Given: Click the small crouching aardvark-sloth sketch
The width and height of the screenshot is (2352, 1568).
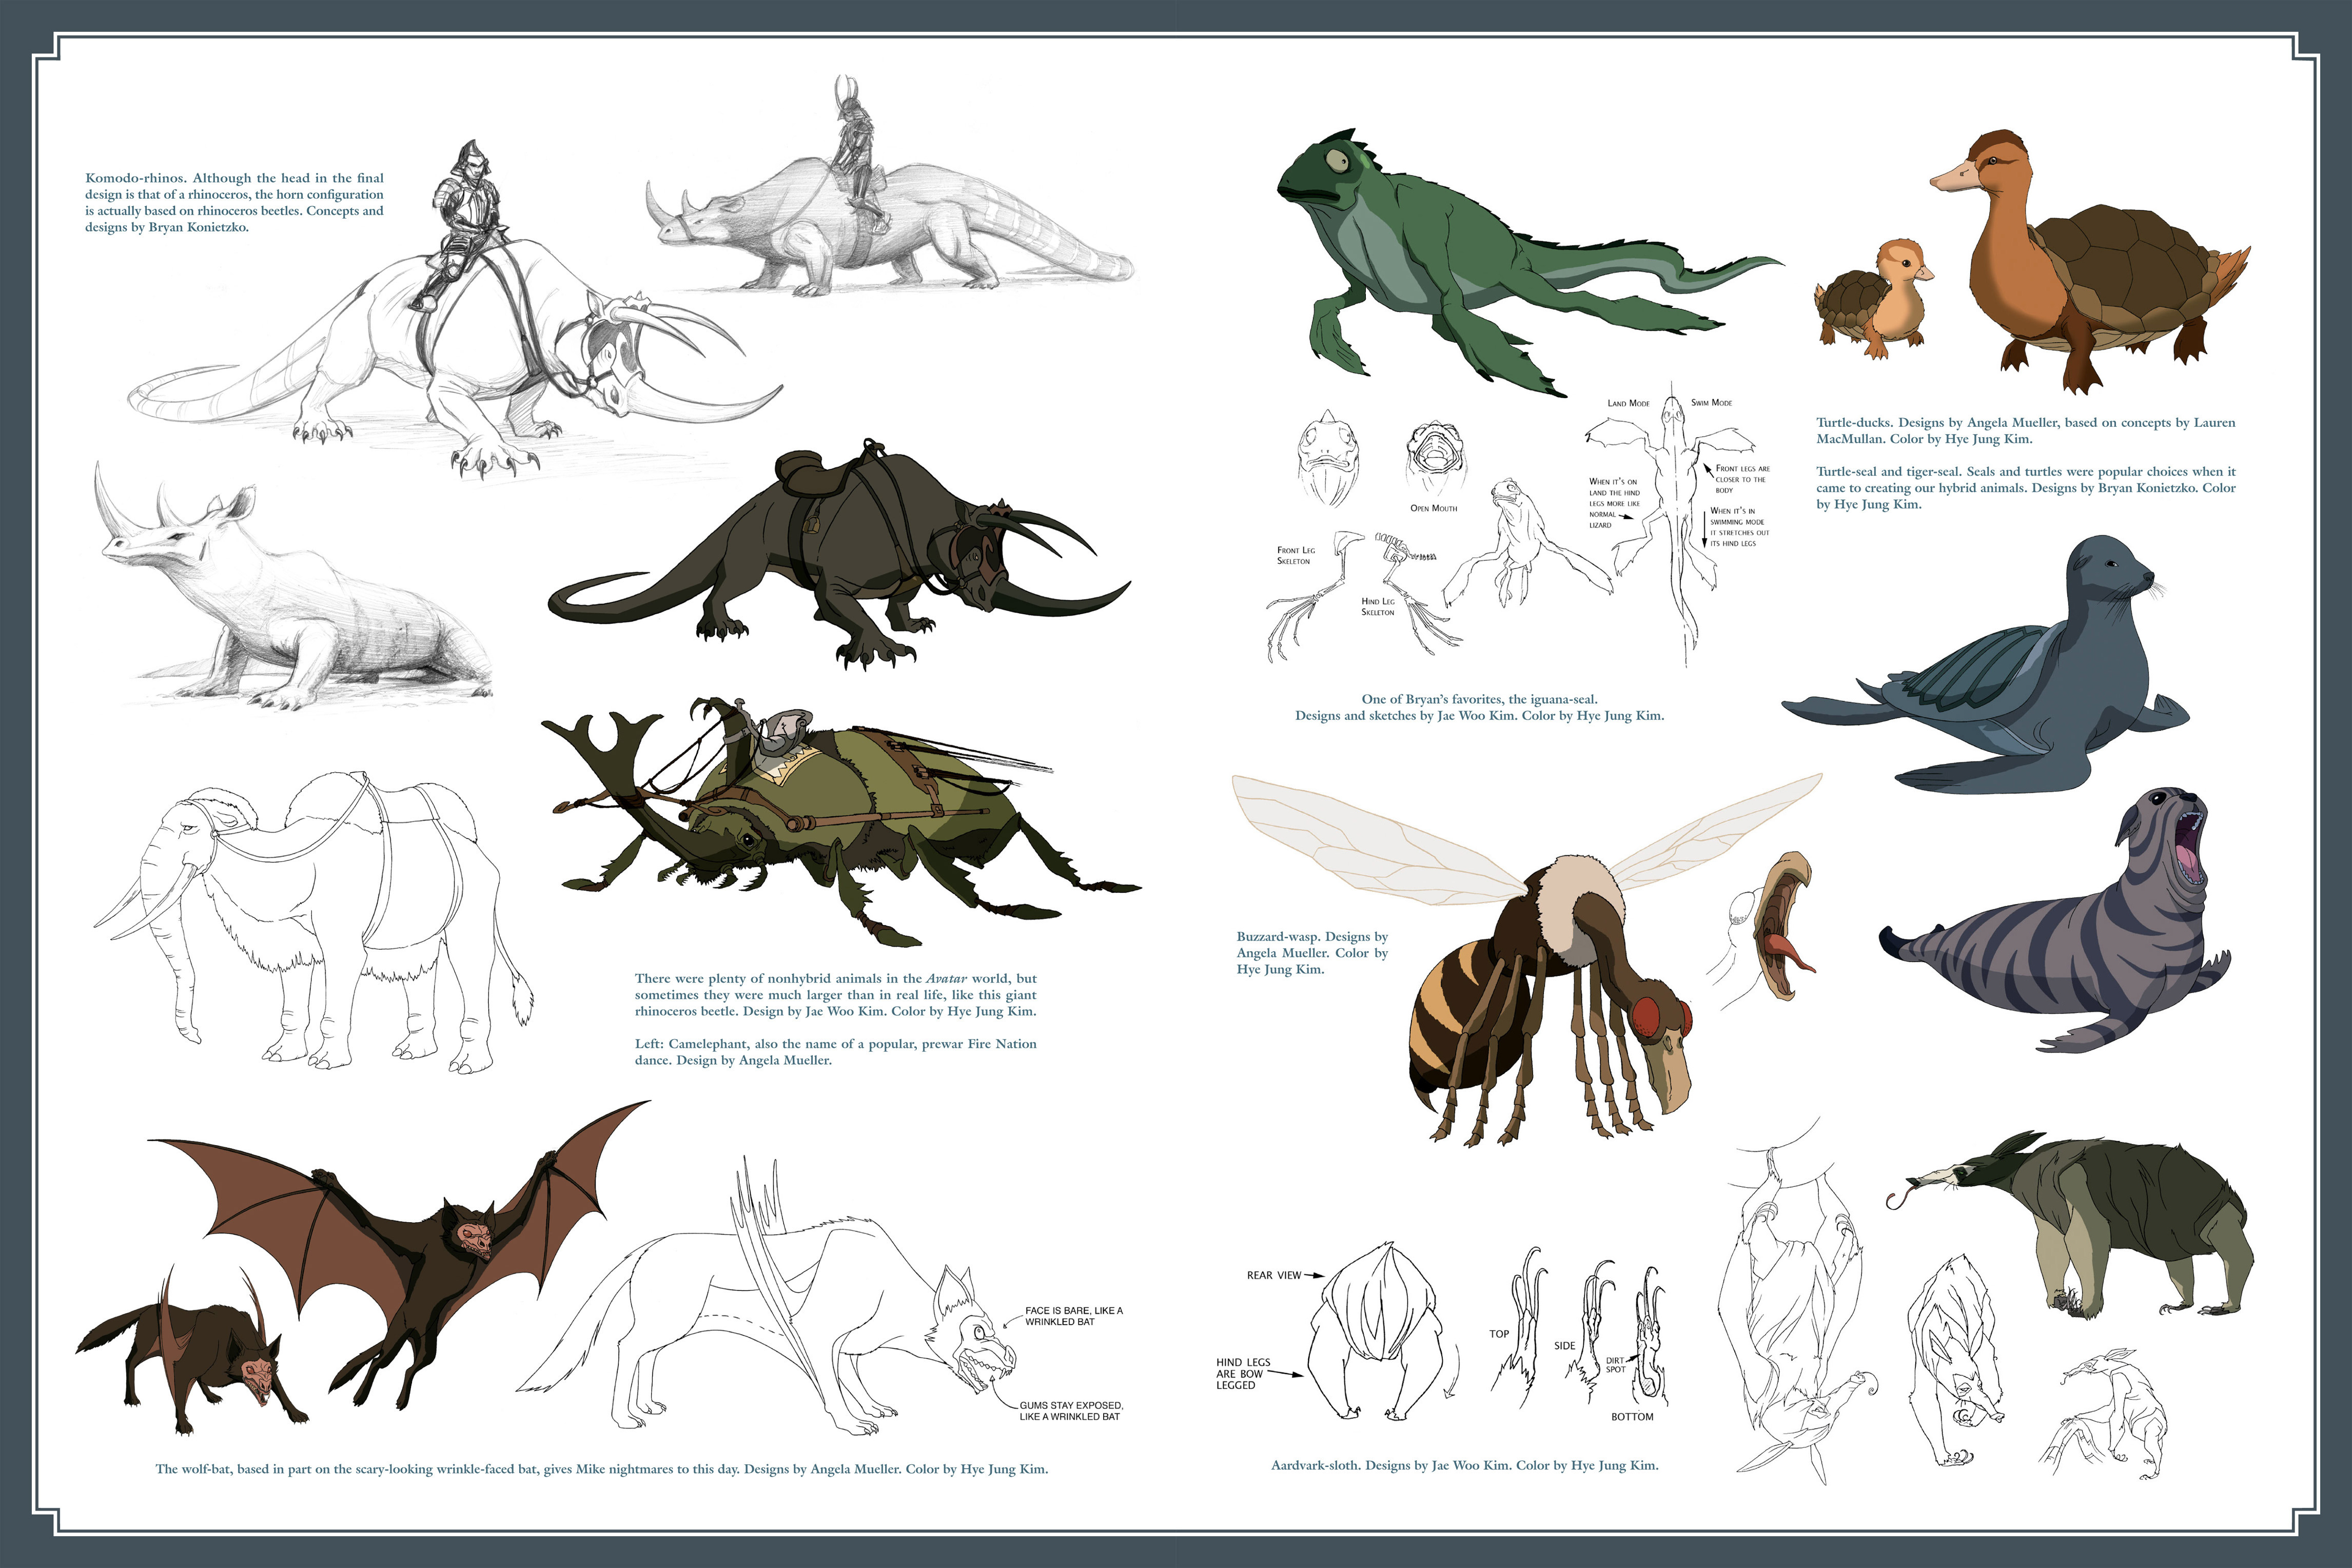Looking at the screenshot, I should click(2102, 1414).
